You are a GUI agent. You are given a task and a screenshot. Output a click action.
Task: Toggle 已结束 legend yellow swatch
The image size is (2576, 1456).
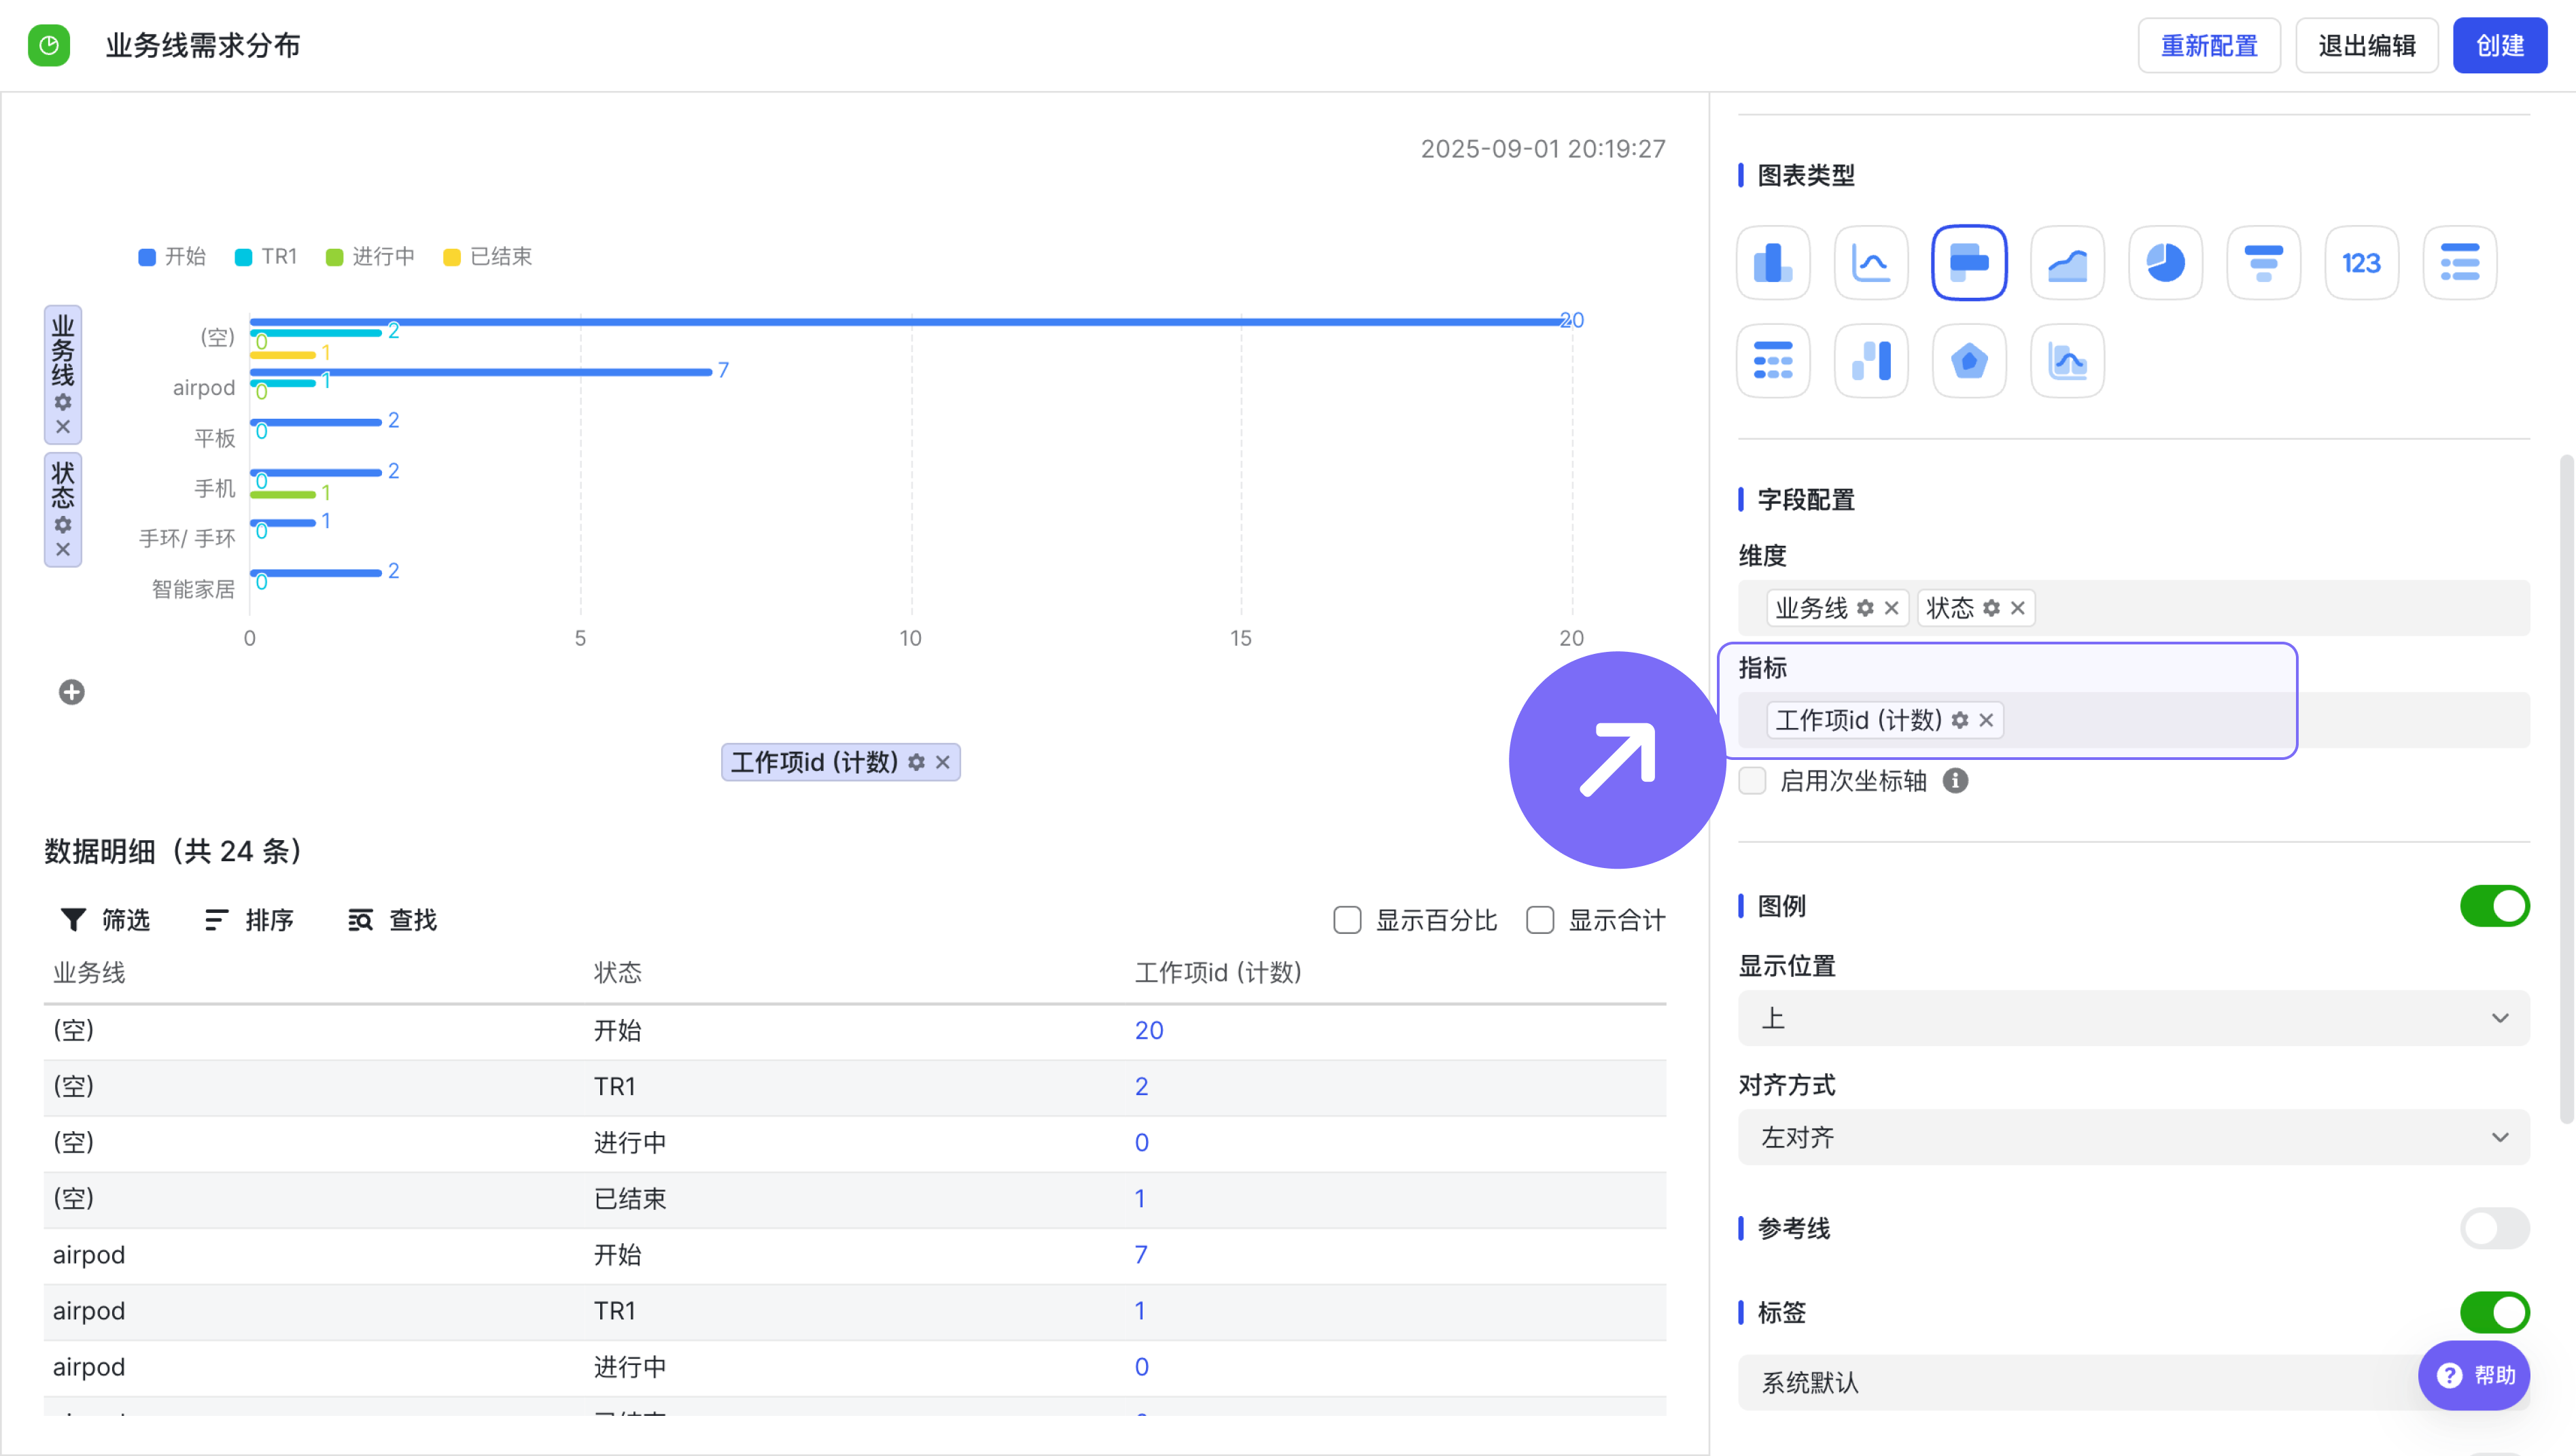tap(452, 257)
